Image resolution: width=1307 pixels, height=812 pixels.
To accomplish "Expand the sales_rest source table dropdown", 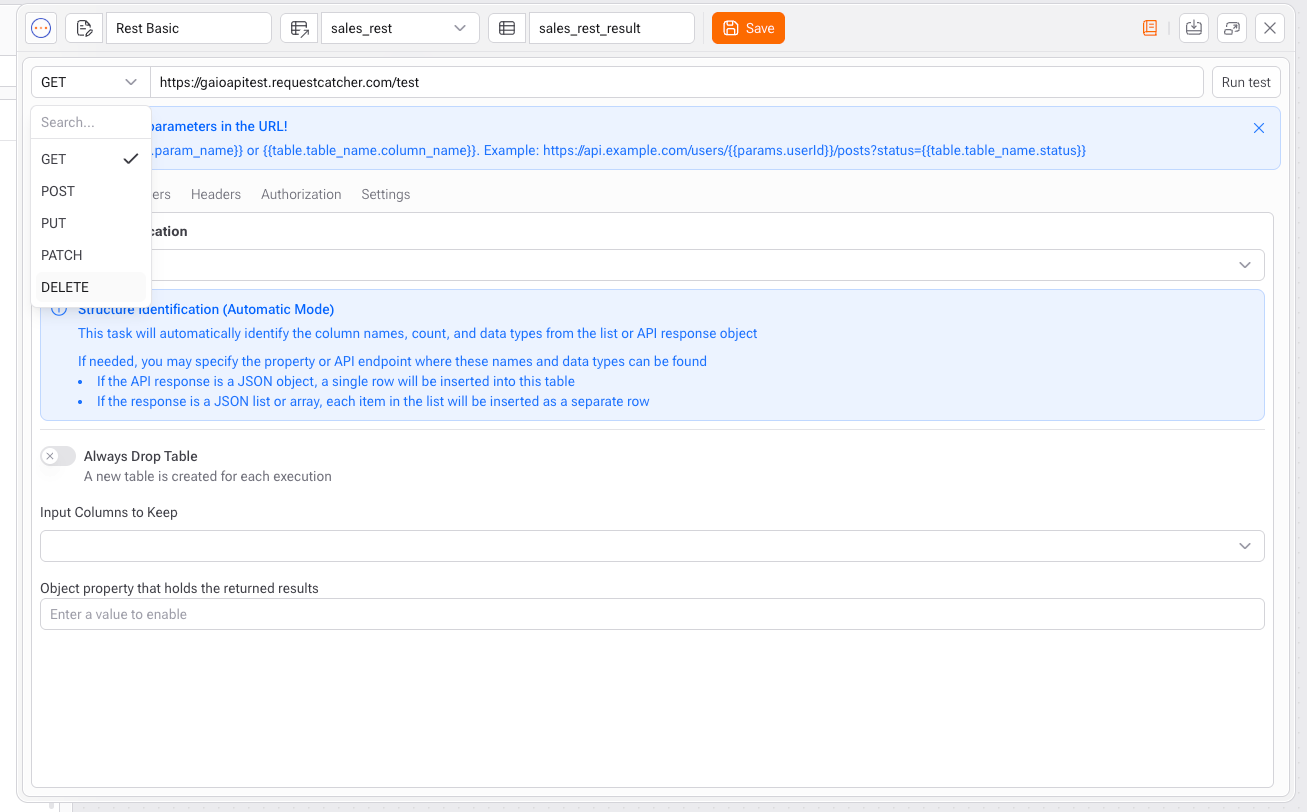I will tap(400, 28).
